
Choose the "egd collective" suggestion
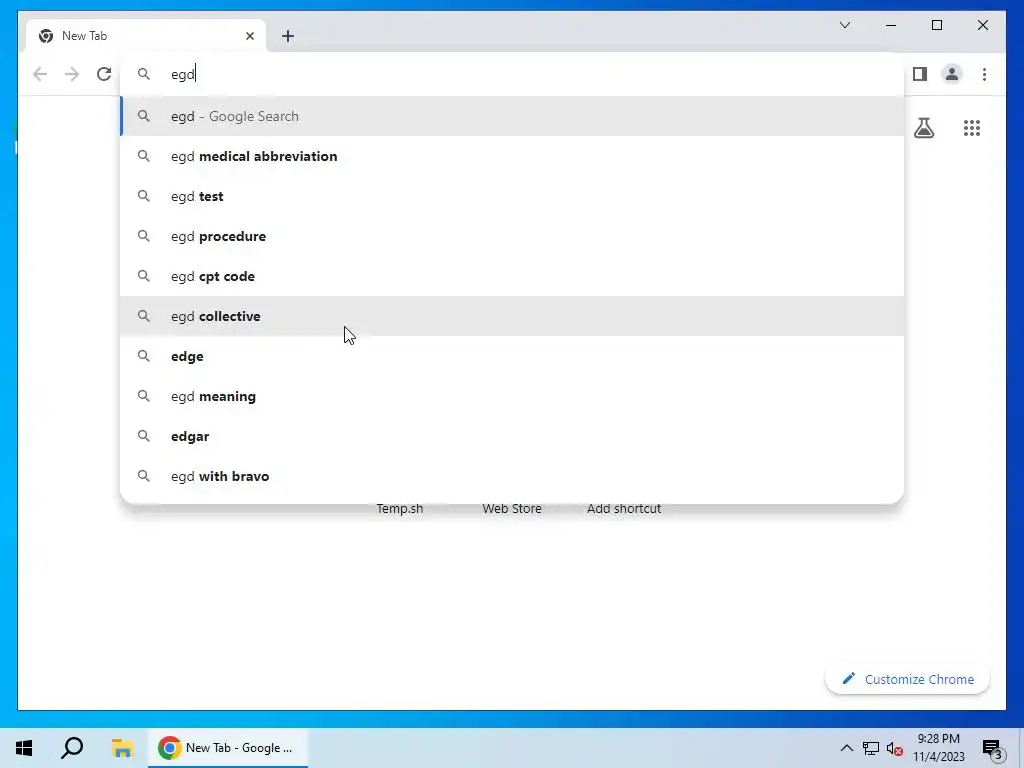[512, 316]
